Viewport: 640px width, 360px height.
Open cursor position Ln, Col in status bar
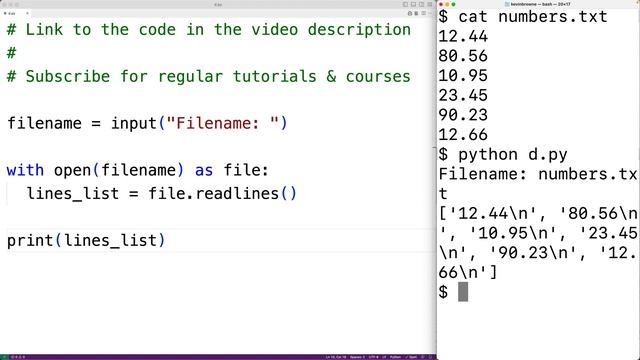[x=336, y=357]
